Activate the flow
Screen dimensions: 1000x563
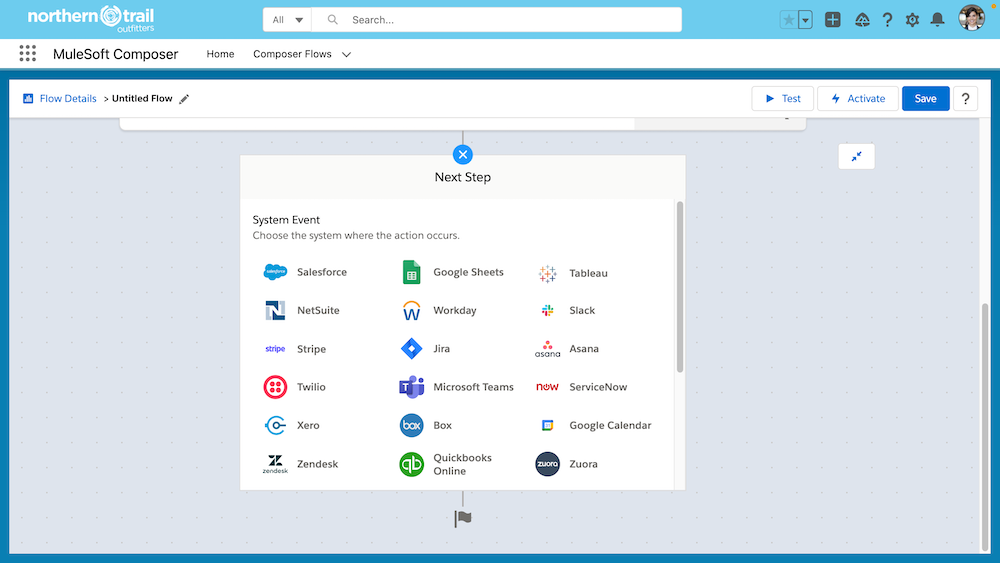[858, 99]
